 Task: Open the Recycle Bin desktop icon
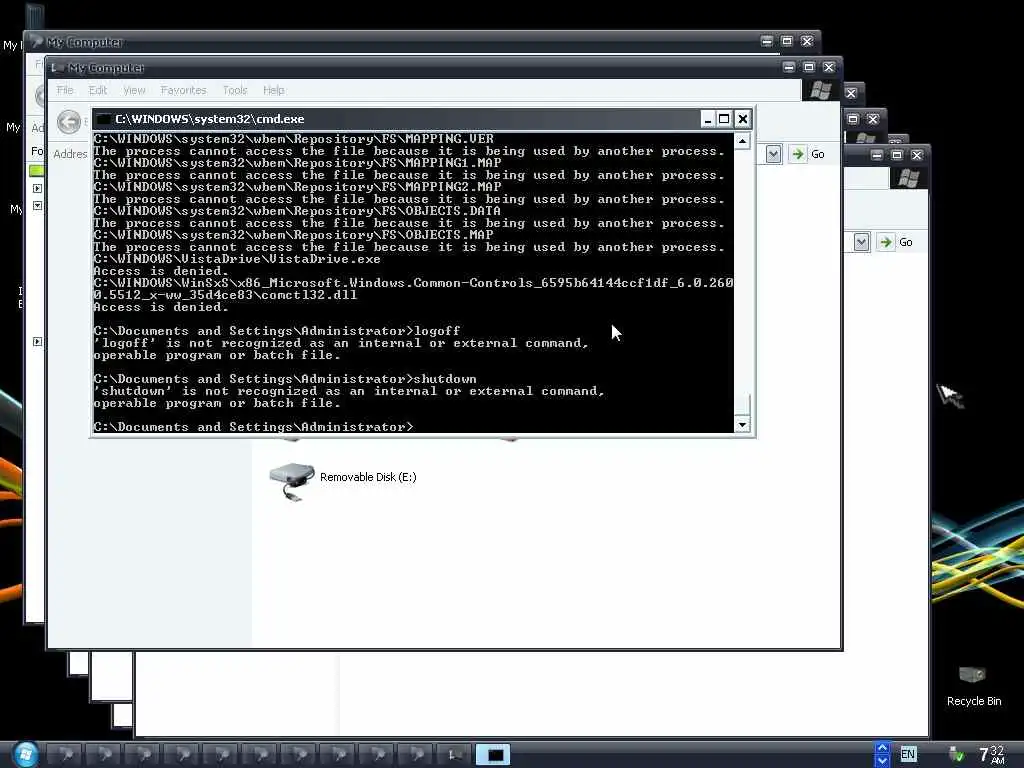973,686
